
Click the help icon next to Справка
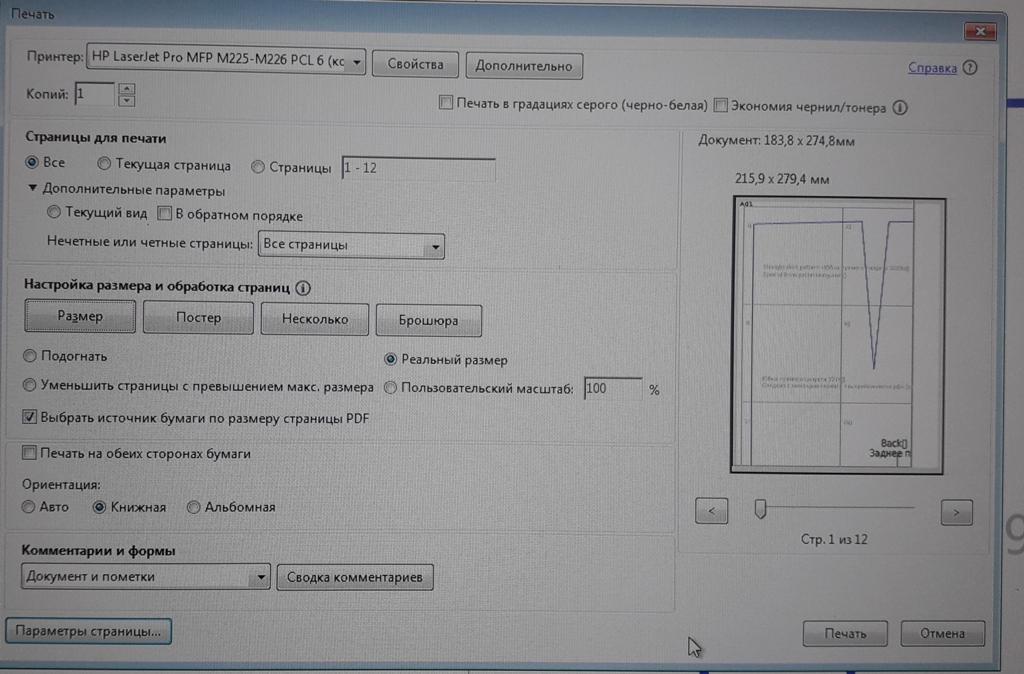(970, 68)
